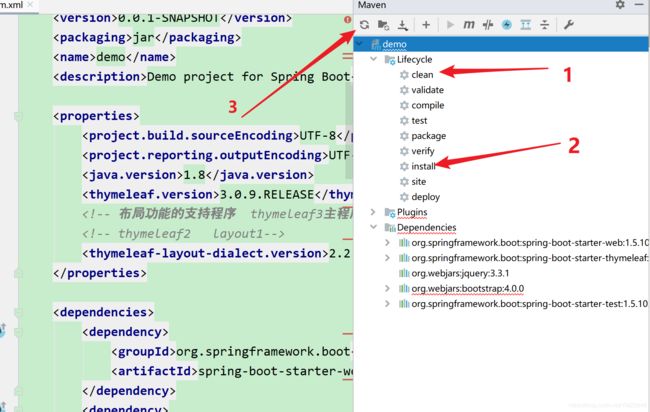Select the deploy lifecycle goal
The image size is (650, 412).
tap(426, 197)
